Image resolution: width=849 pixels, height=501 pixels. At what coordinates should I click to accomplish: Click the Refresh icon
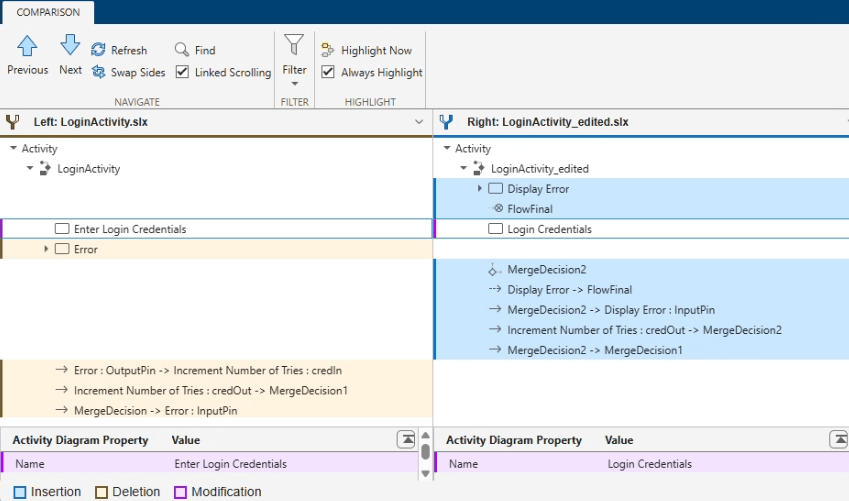point(98,50)
